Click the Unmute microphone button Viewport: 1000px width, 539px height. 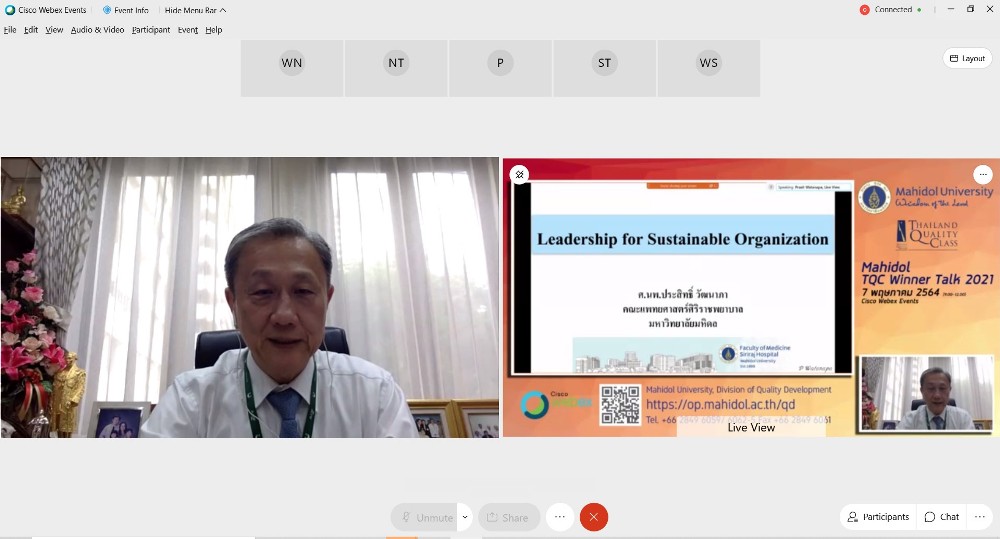click(425, 517)
